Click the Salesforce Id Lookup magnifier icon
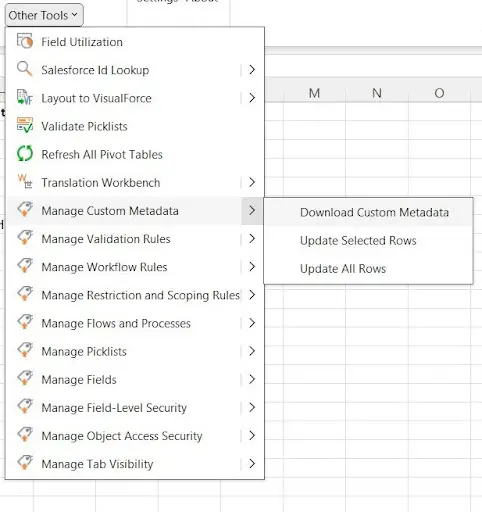 25,69
